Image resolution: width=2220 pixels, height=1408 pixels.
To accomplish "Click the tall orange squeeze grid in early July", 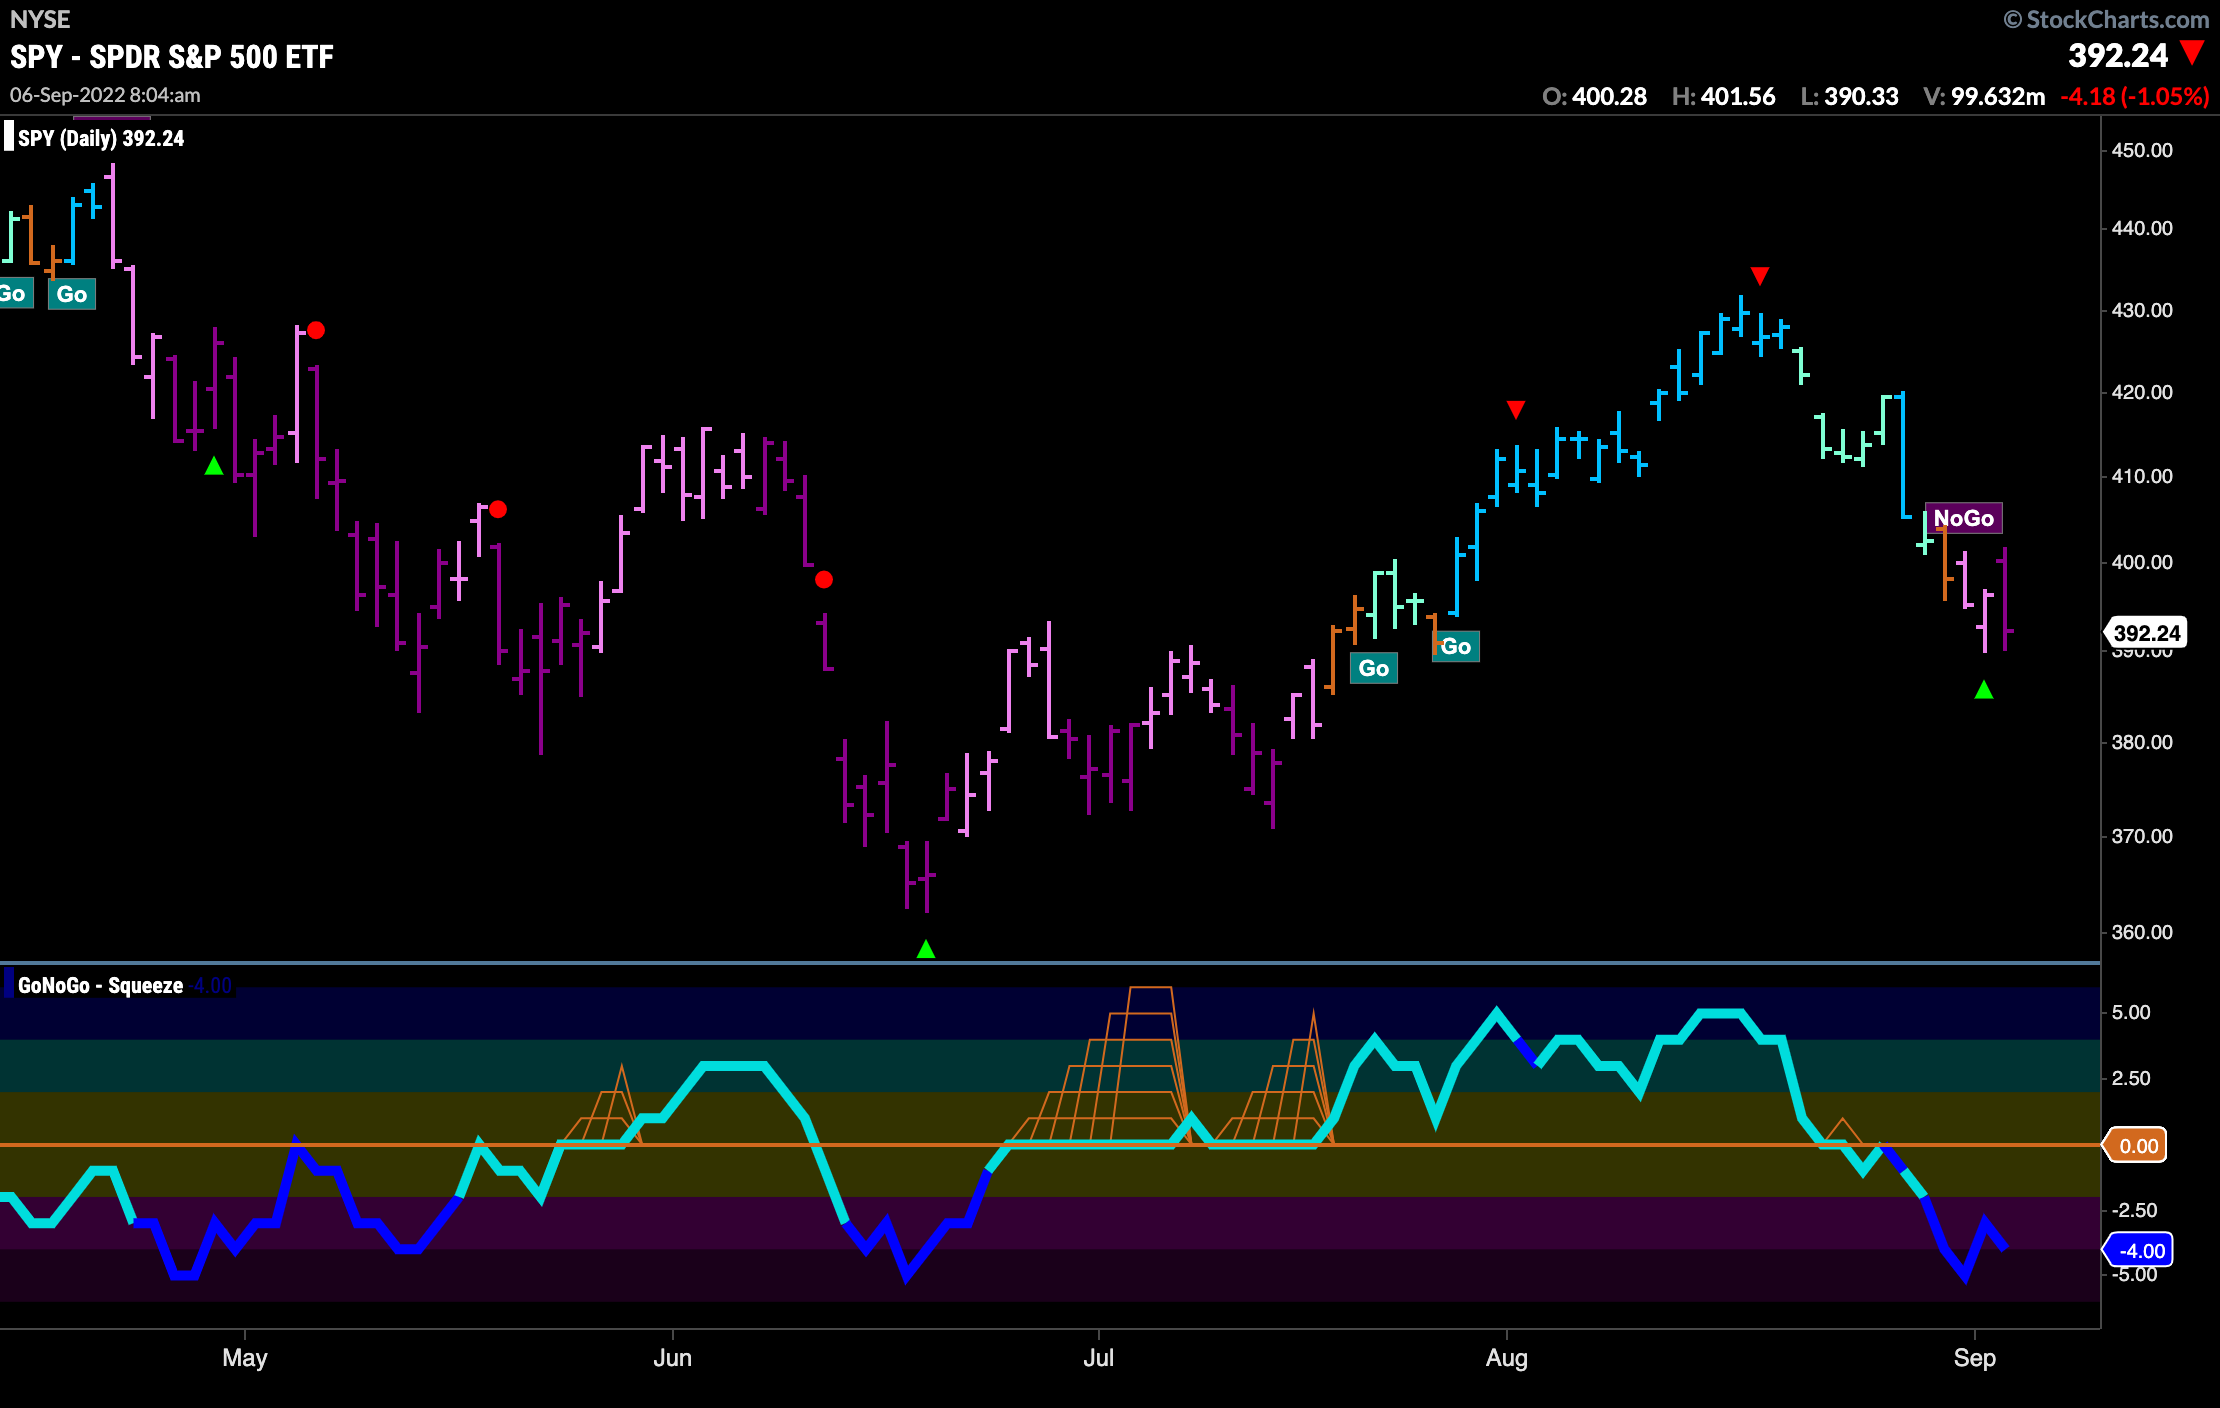I will pos(1100,1065).
